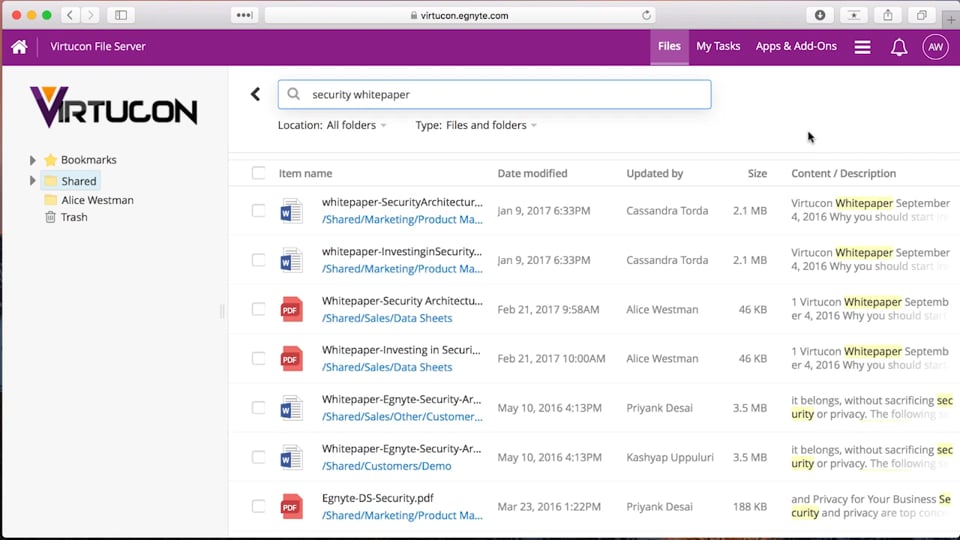Click the Home icon in purple header
The image size is (960, 540).
click(19, 47)
